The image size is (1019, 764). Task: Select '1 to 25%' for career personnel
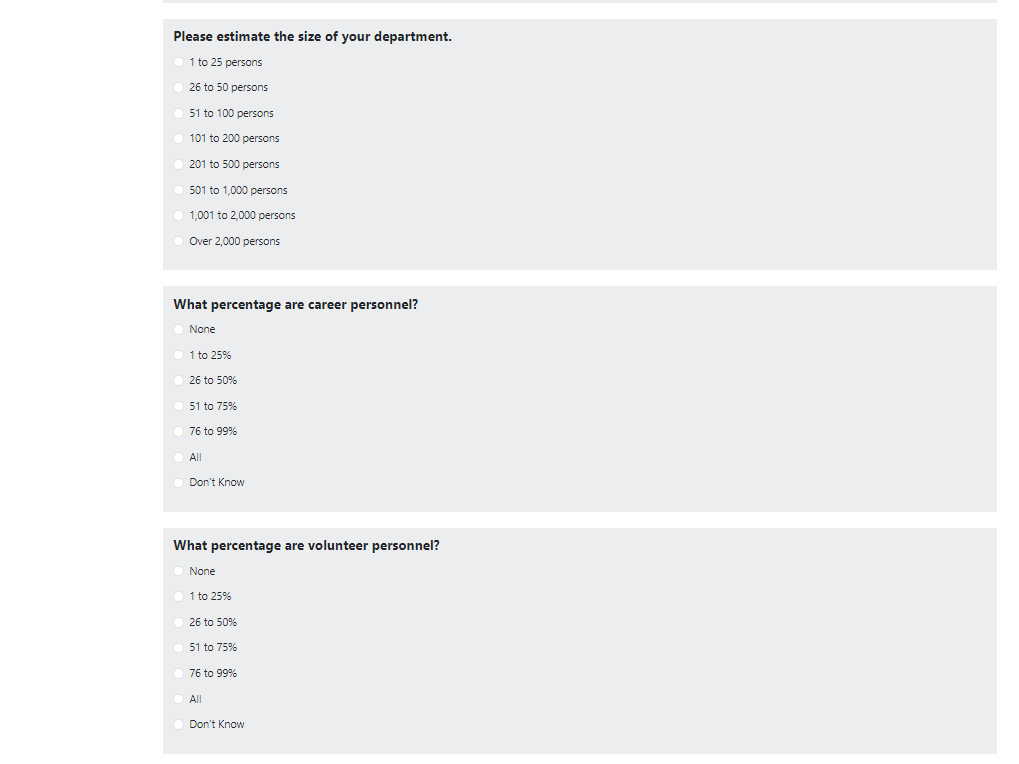click(x=179, y=355)
